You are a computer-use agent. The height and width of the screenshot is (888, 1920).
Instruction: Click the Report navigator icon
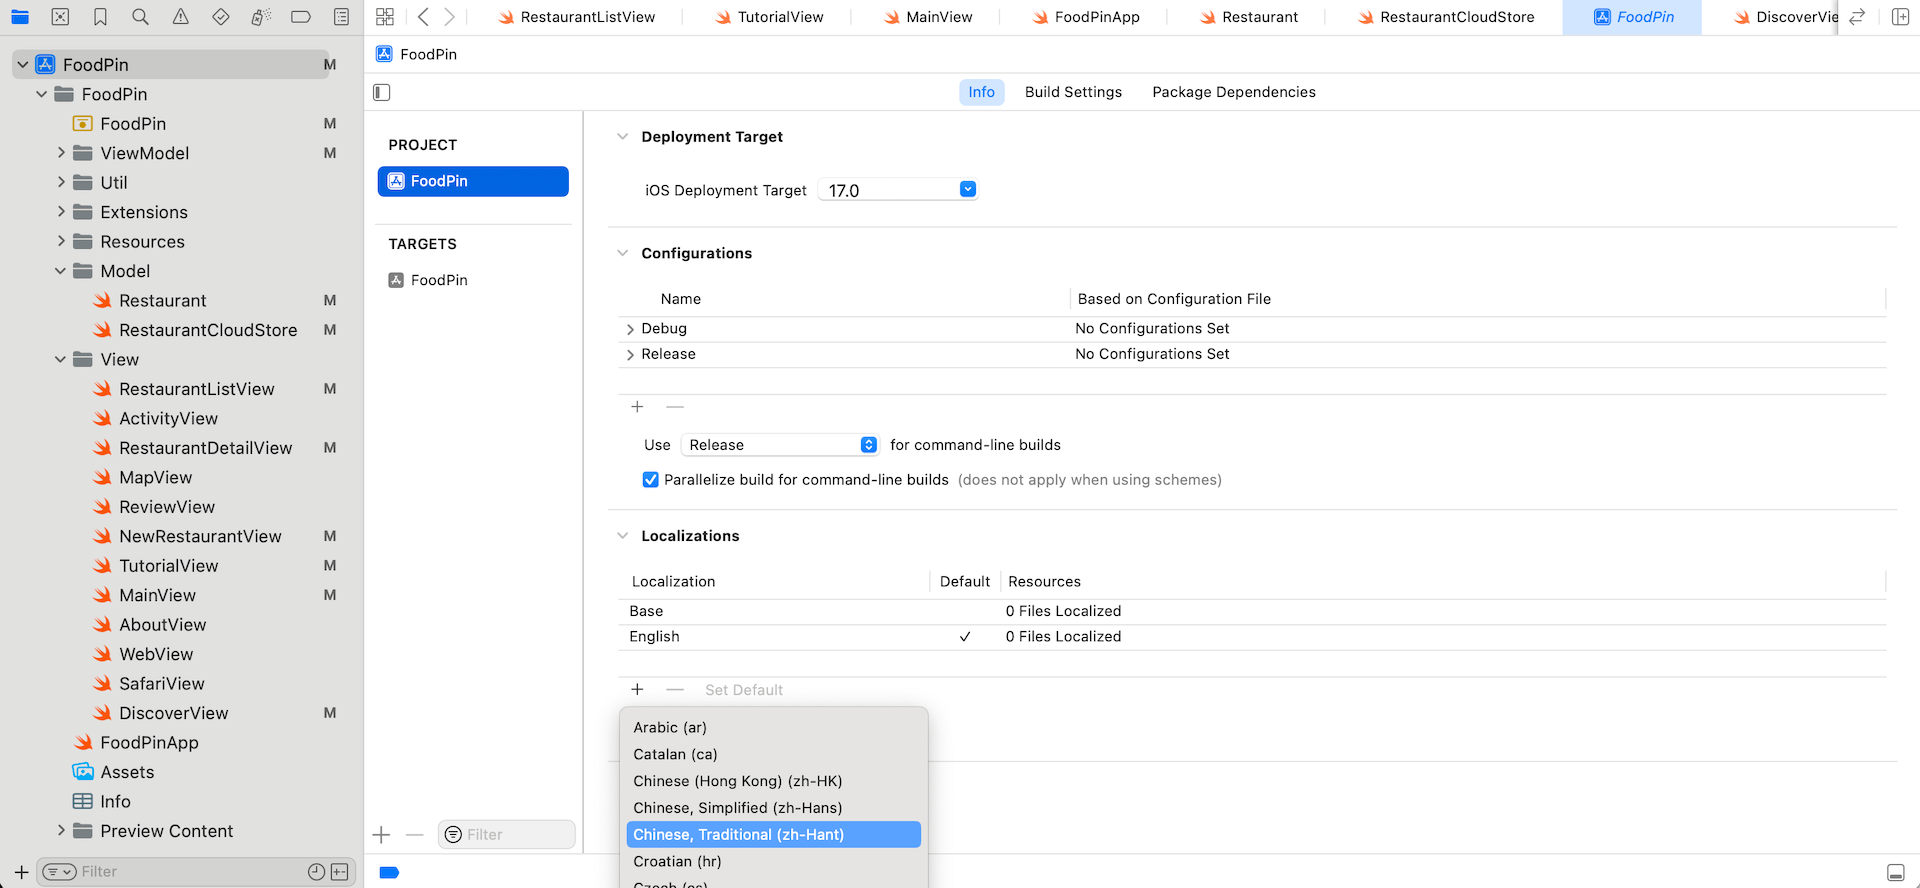pos(341,17)
